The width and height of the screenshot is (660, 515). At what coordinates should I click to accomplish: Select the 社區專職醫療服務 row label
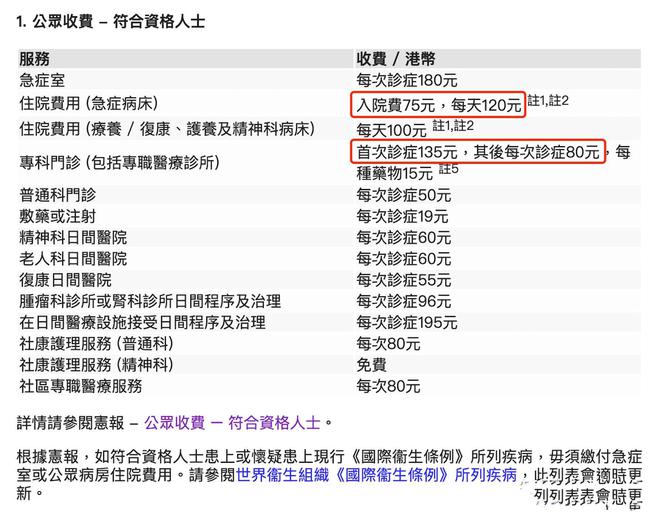click(80, 385)
